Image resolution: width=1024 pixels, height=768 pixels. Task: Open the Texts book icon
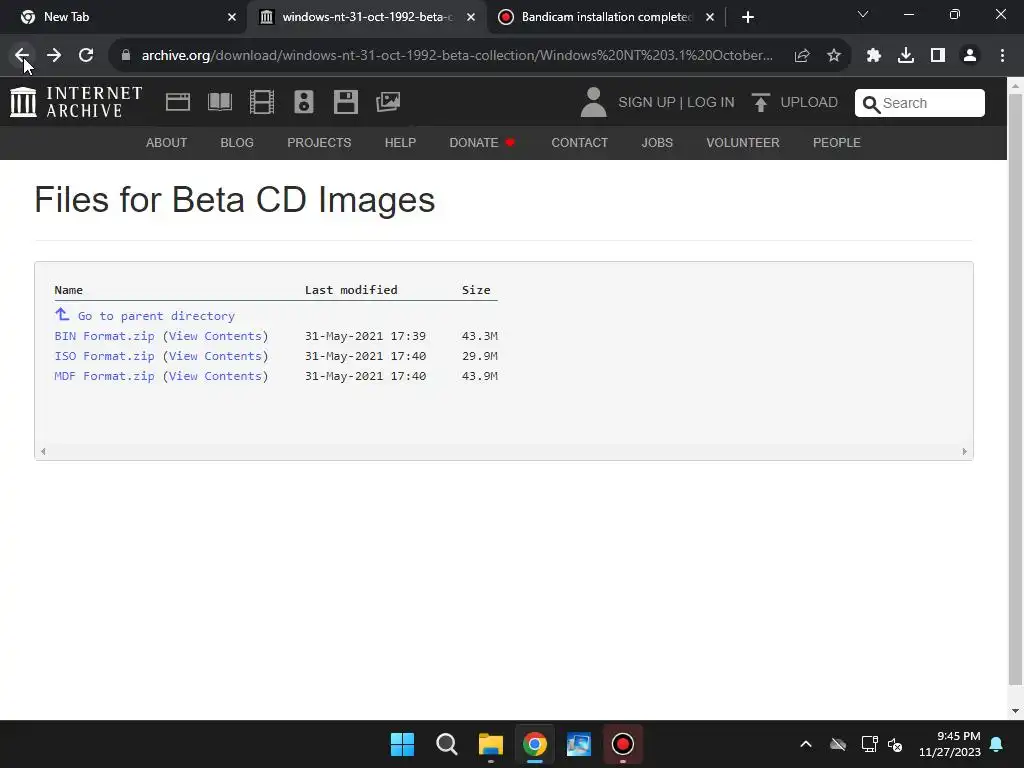pyautogui.click(x=220, y=102)
